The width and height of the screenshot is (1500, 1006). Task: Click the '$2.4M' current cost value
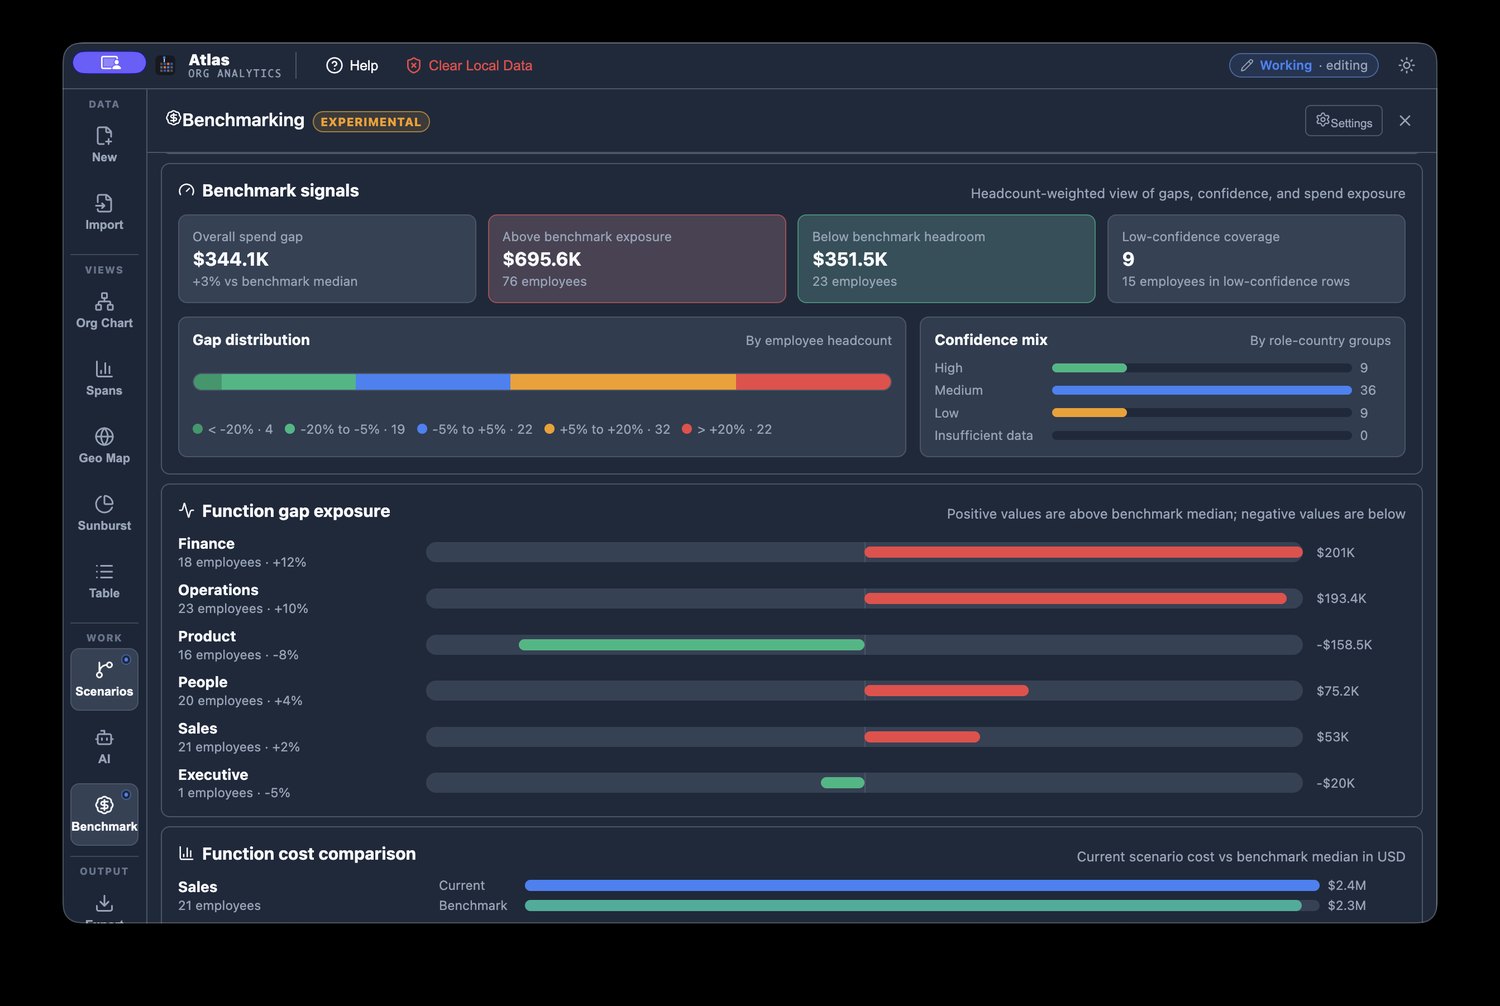click(1347, 885)
